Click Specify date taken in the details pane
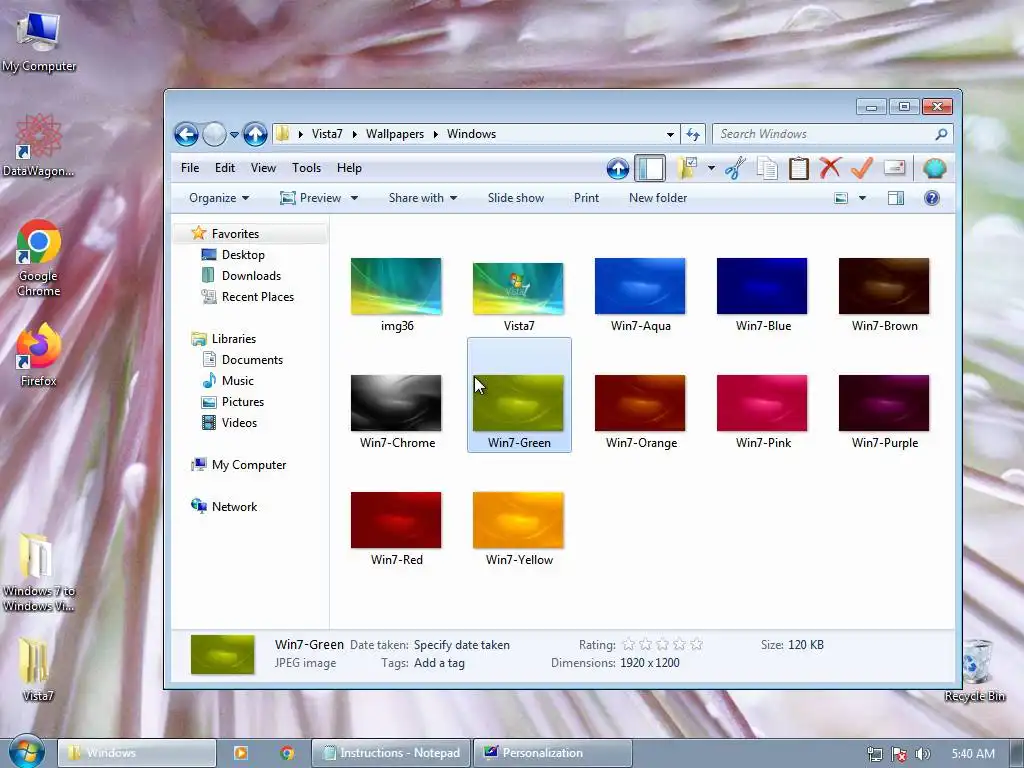1024x768 pixels. click(462, 645)
